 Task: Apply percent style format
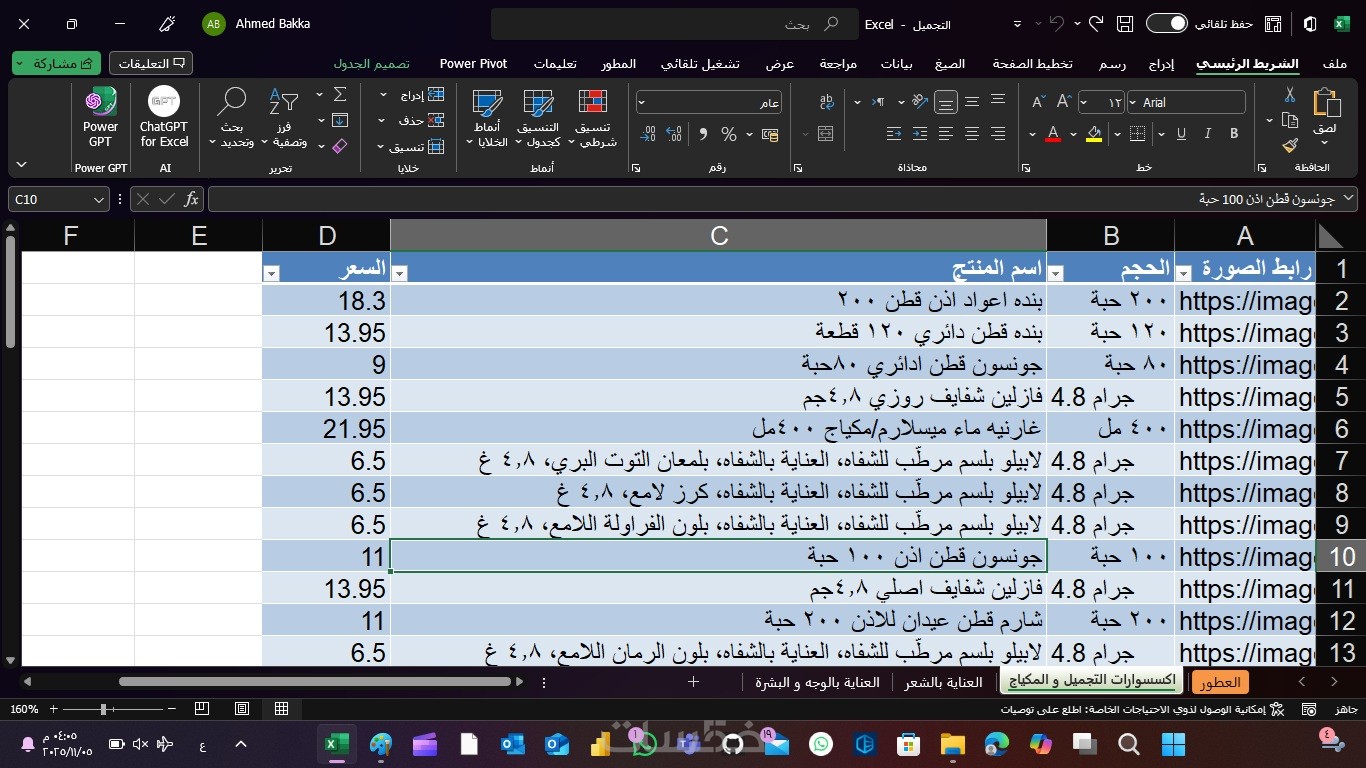(729, 134)
